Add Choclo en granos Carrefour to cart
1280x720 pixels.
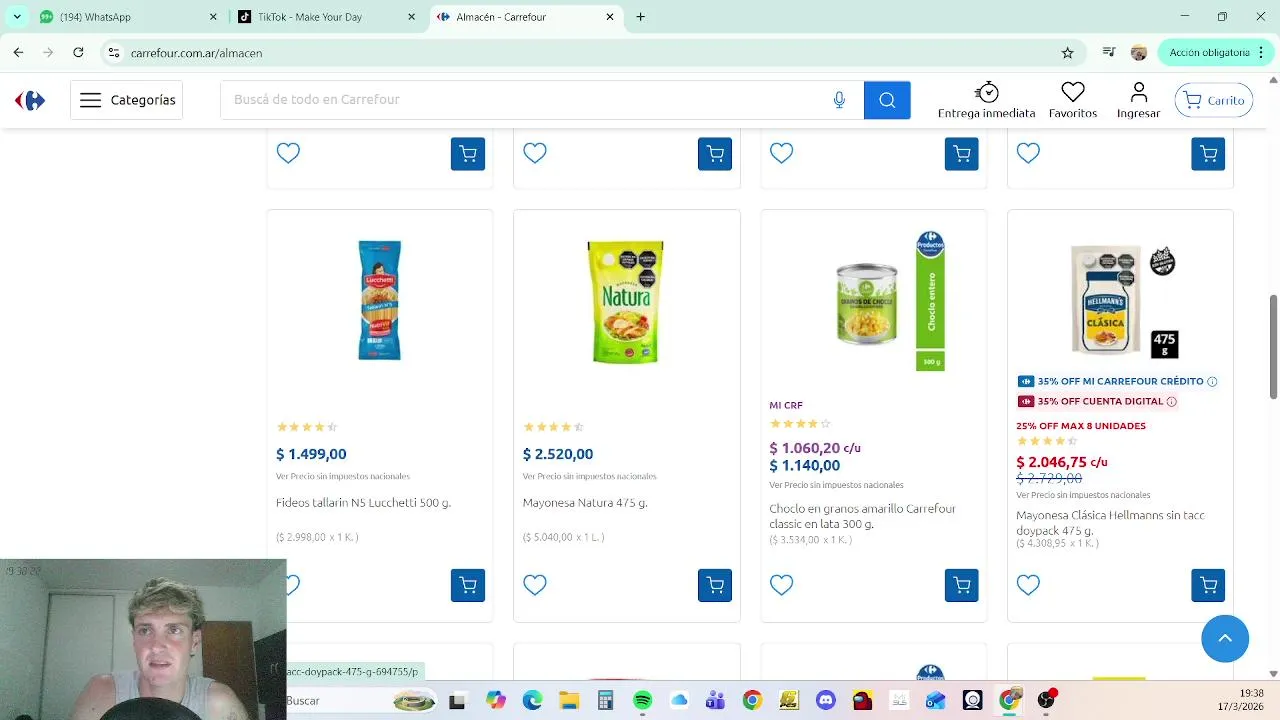[x=962, y=585]
